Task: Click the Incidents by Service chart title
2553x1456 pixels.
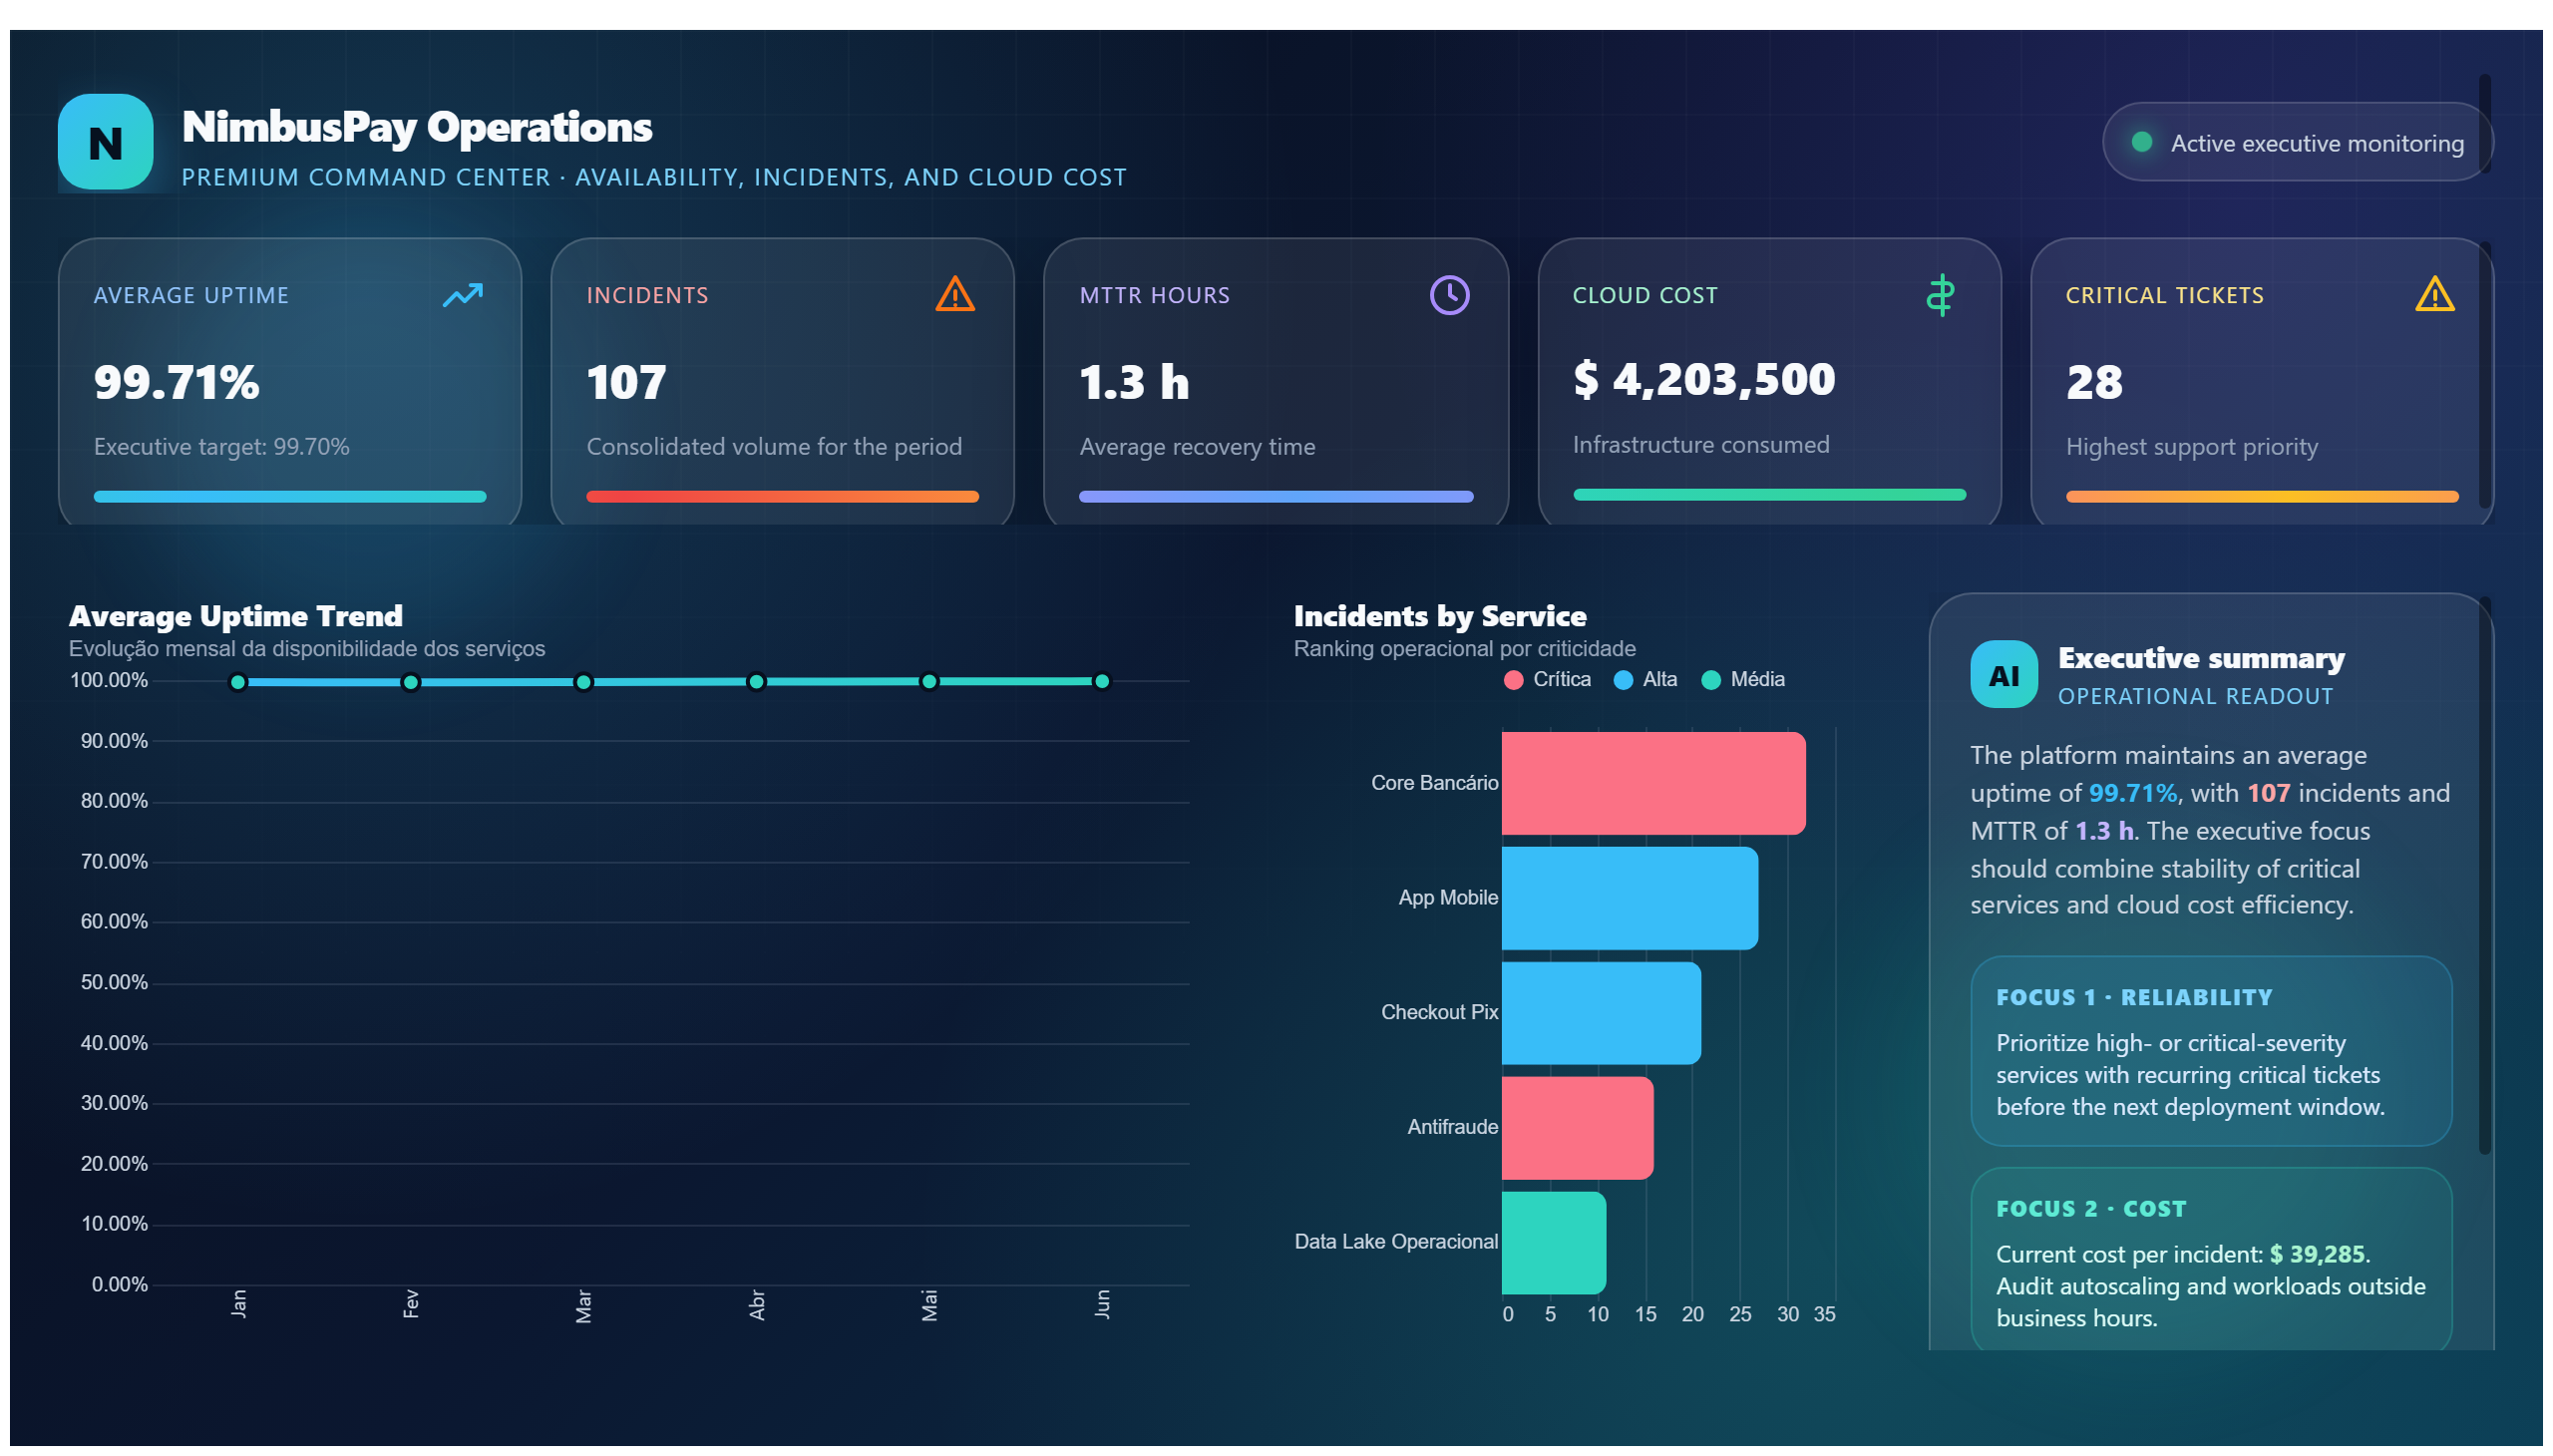Action: pos(1440,616)
